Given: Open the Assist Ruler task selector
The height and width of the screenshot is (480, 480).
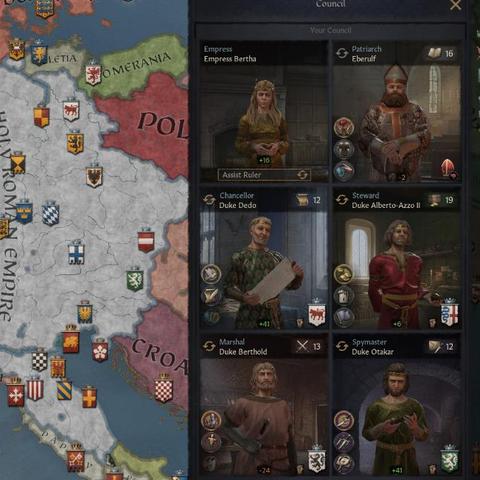Looking at the screenshot, I should click(x=264, y=175).
